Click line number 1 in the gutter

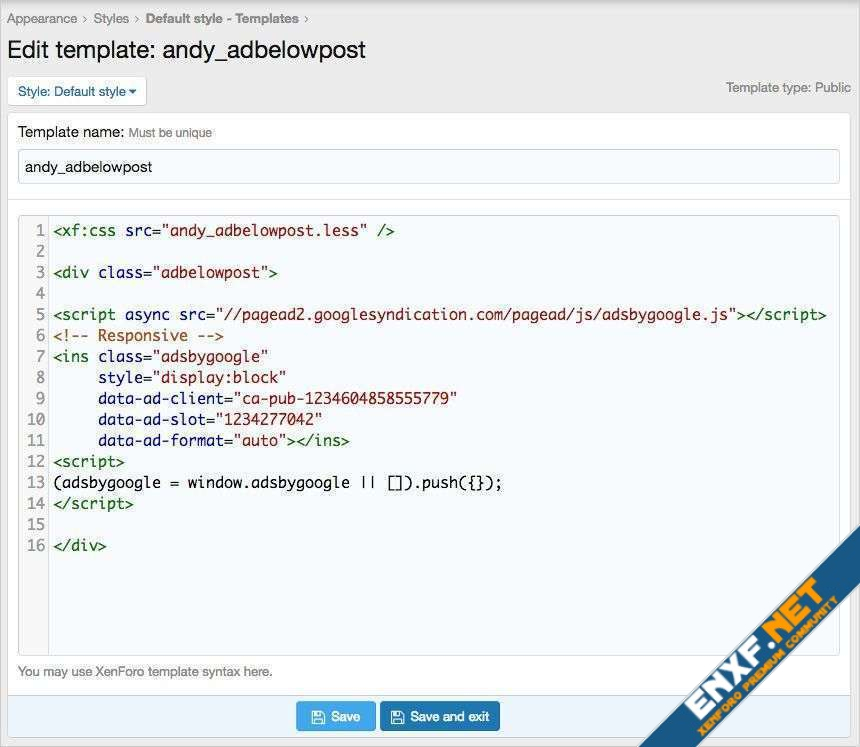click(40, 231)
